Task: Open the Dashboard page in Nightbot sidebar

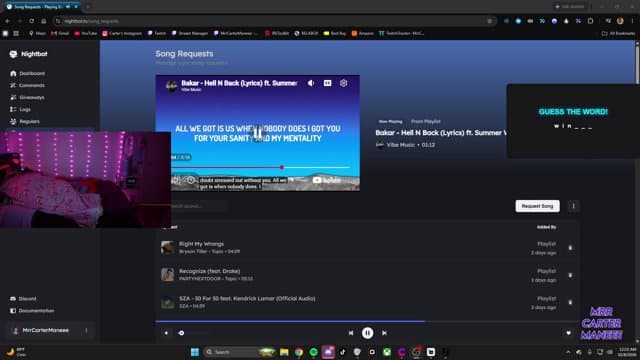Action: pos(28,73)
